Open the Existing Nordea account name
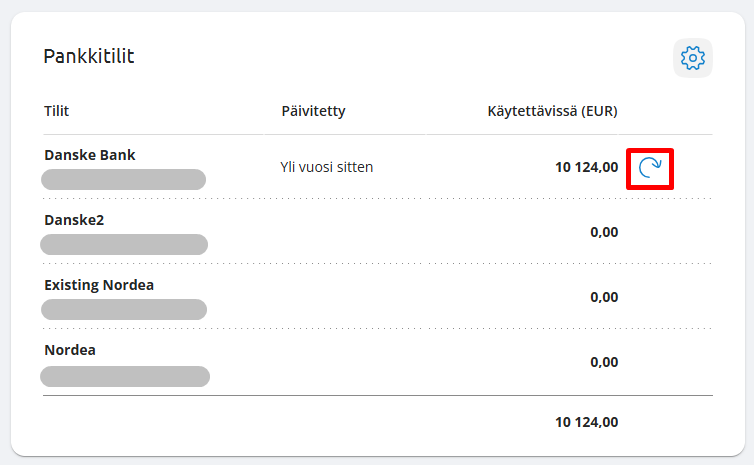 pyautogui.click(x=99, y=285)
